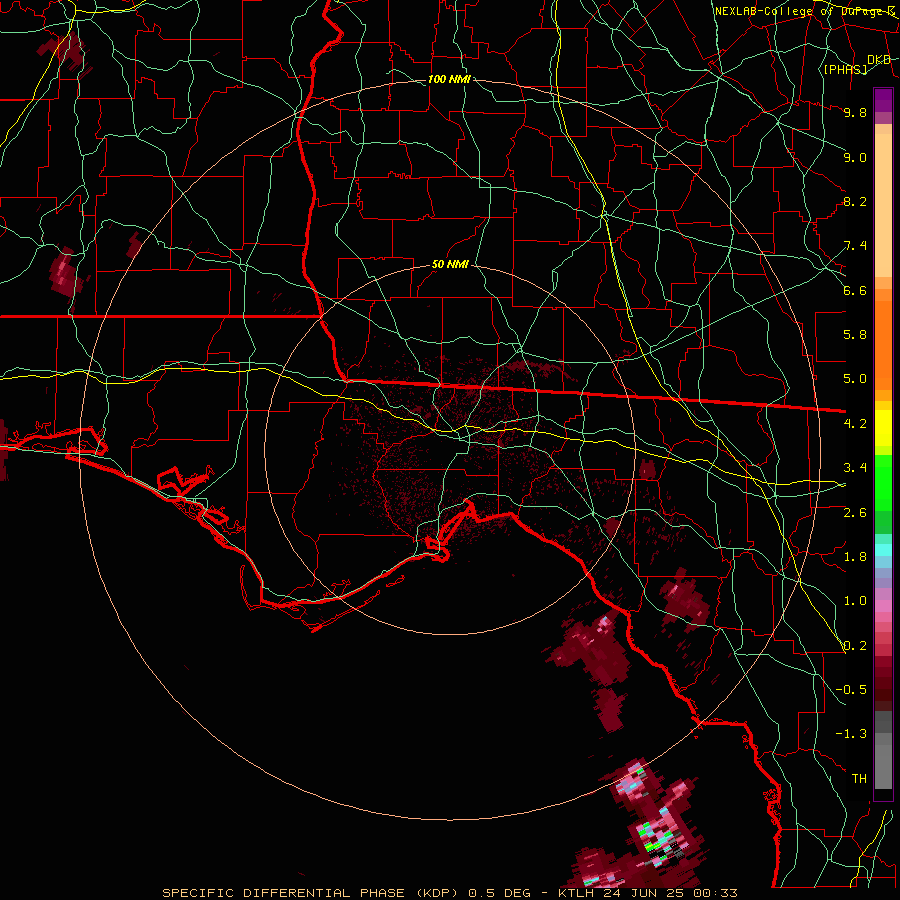The image size is (900, 900).
Task: Click the dark orange segment of the color bar
Action: (x=883, y=344)
